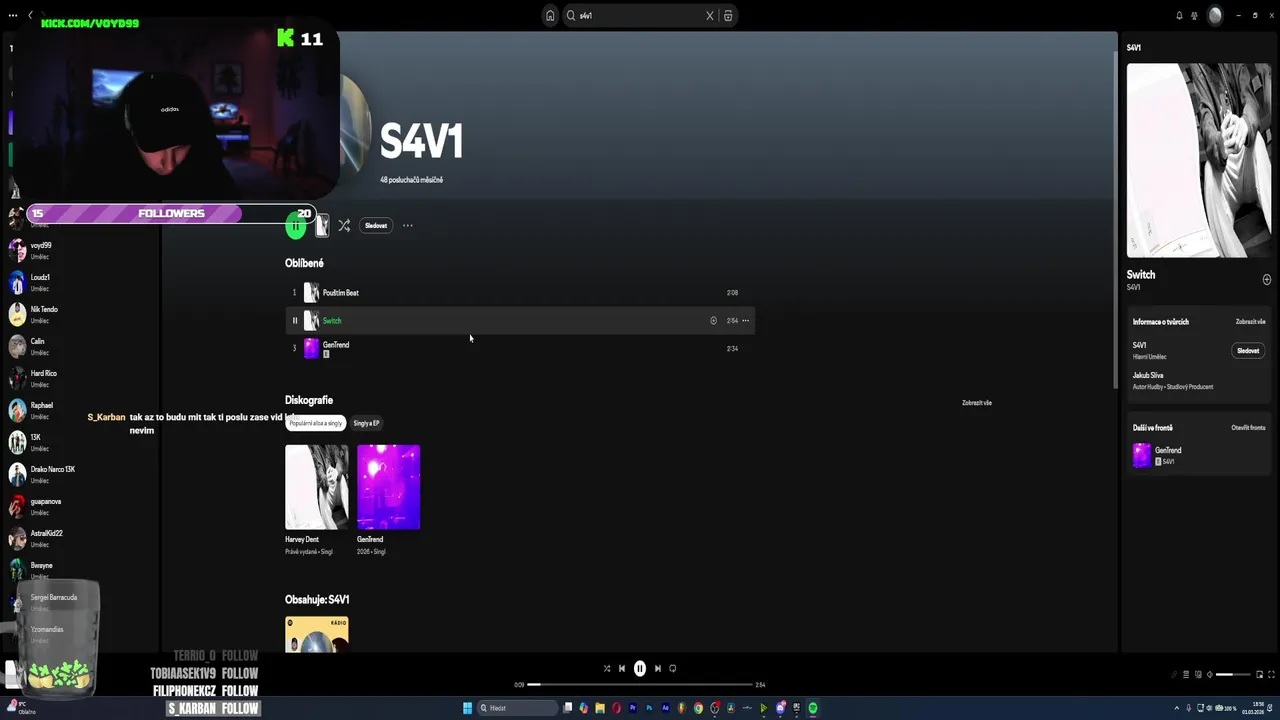Toggle shuffle in bottom player bar
The width and height of the screenshot is (1280, 720).
607,669
